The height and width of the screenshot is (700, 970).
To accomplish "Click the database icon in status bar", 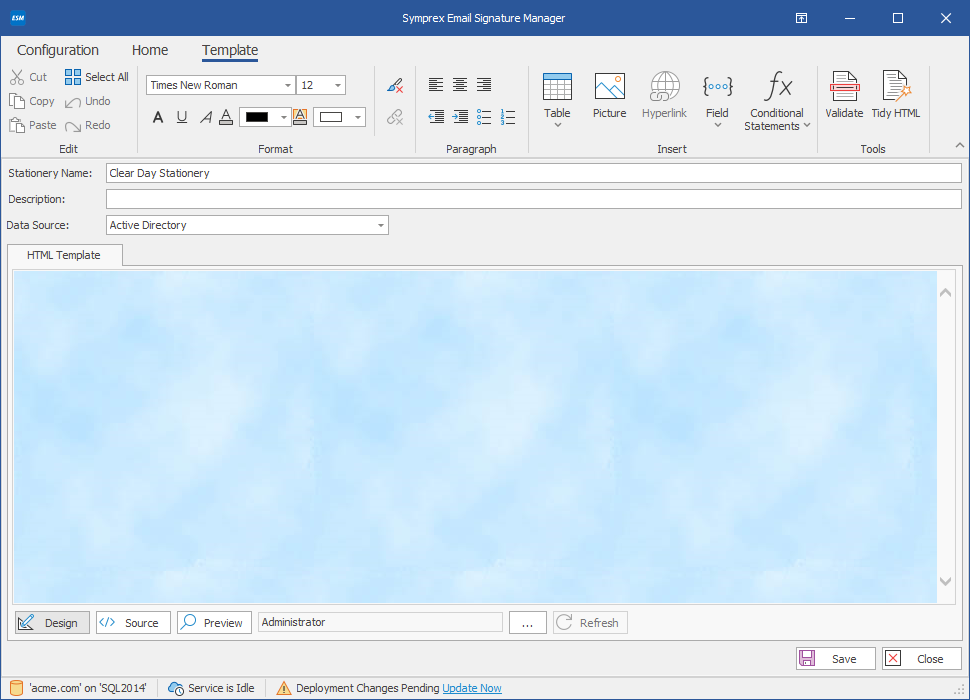I will pyautogui.click(x=17, y=688).
